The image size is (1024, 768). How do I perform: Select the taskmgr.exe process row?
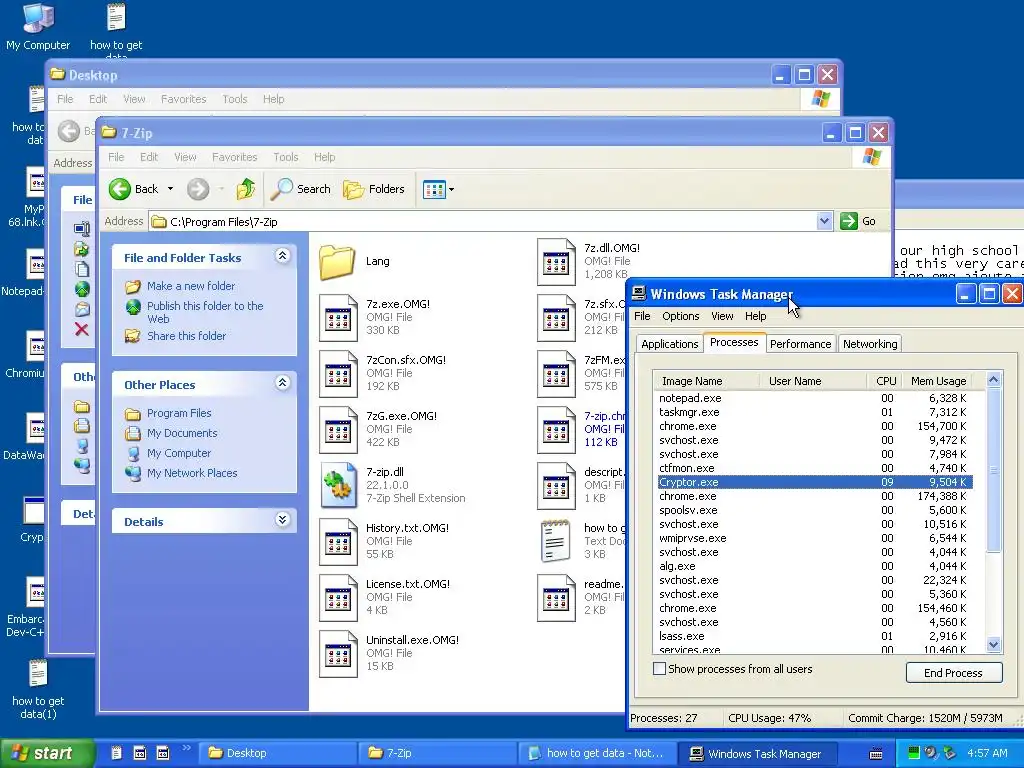click(815, 412)
